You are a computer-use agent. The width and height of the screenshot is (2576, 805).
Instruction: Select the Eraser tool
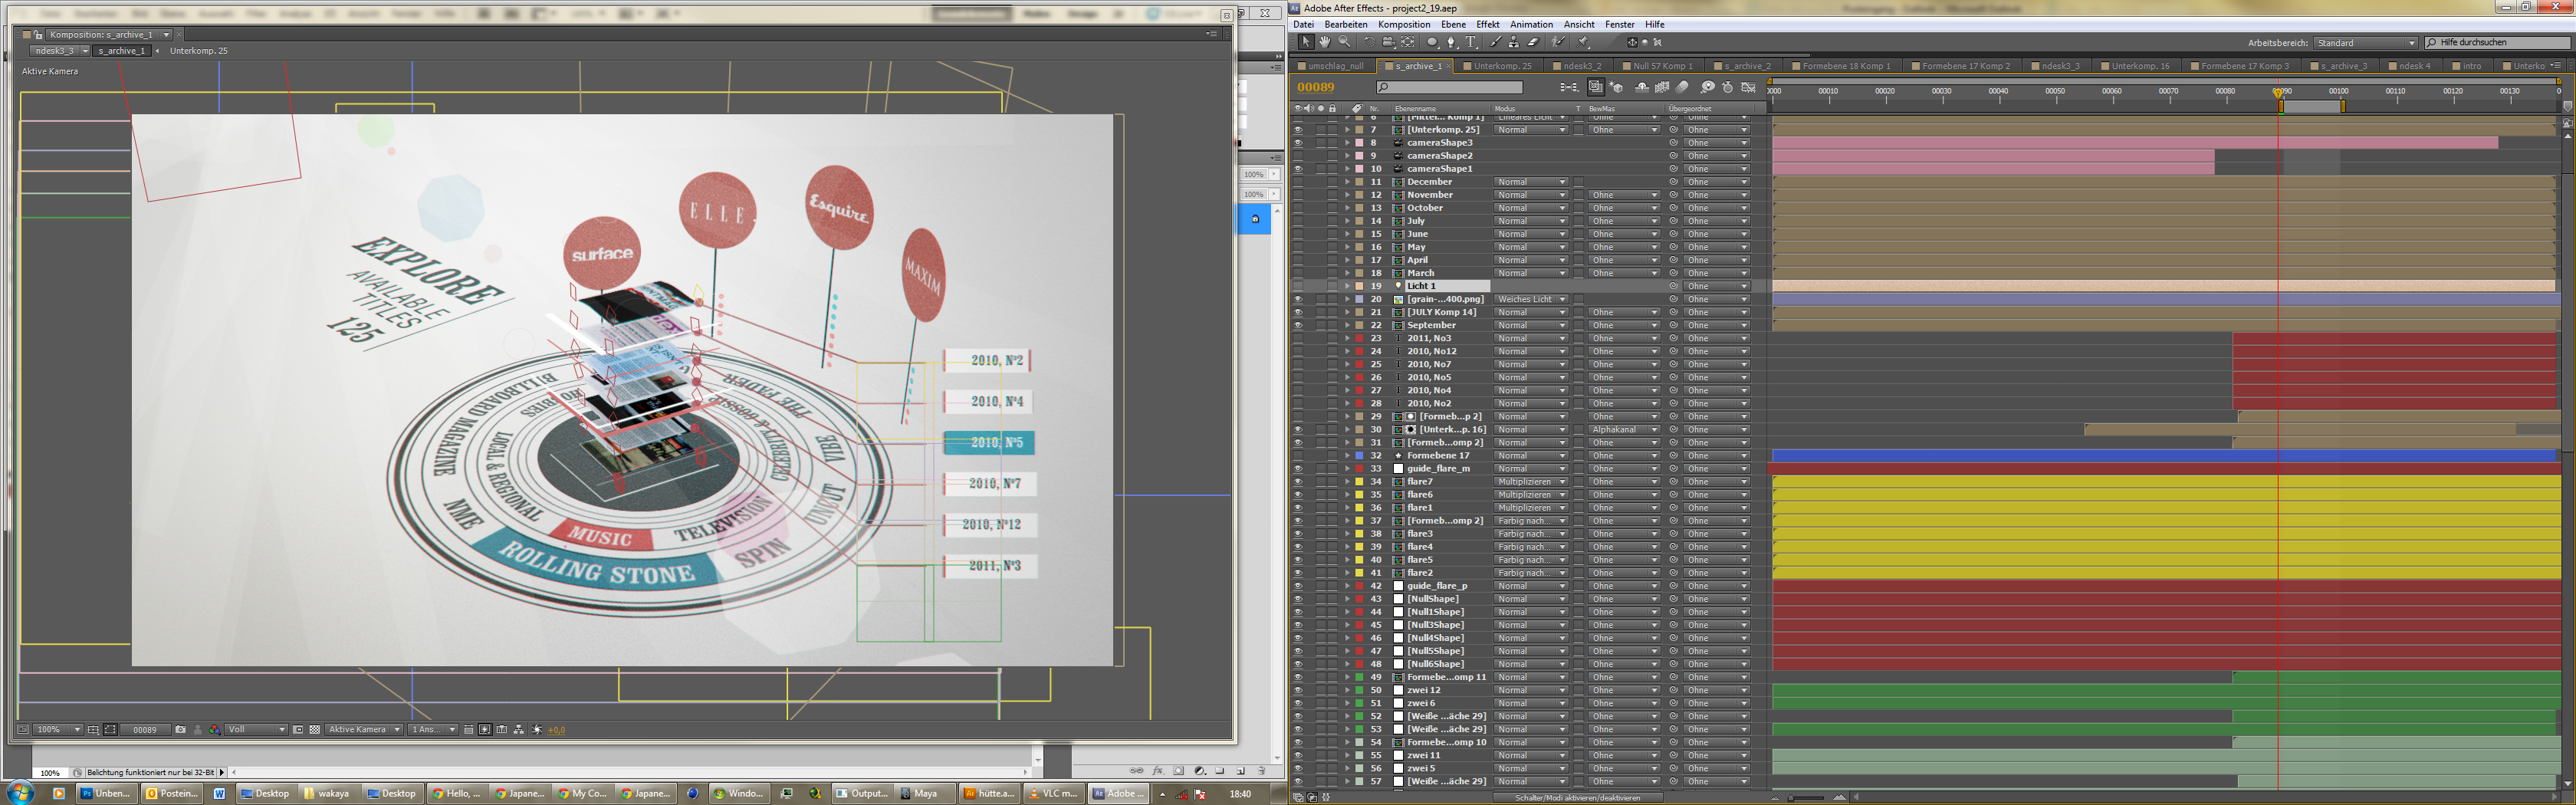point(1533,42)
